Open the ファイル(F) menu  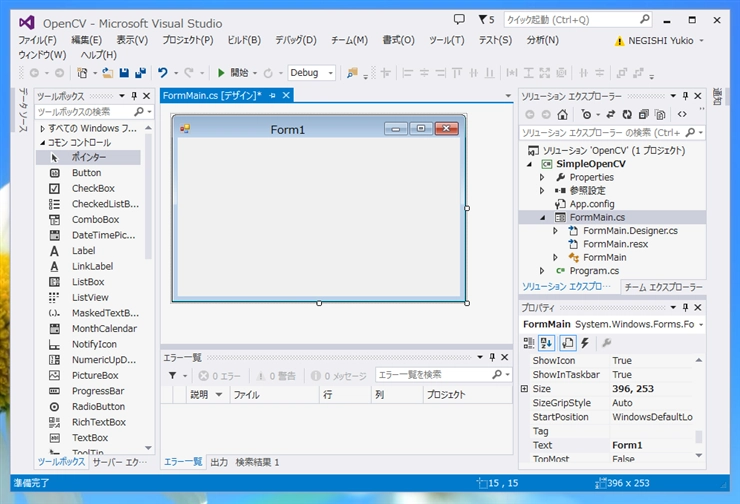coord(37,41)
